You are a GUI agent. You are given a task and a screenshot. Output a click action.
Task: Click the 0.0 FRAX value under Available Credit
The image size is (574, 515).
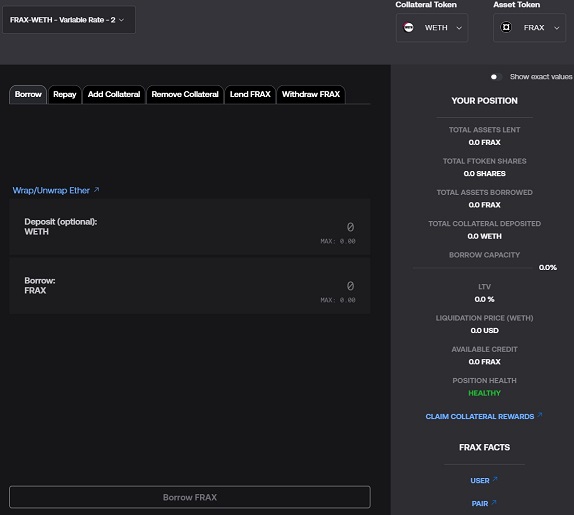coord(484,362)
